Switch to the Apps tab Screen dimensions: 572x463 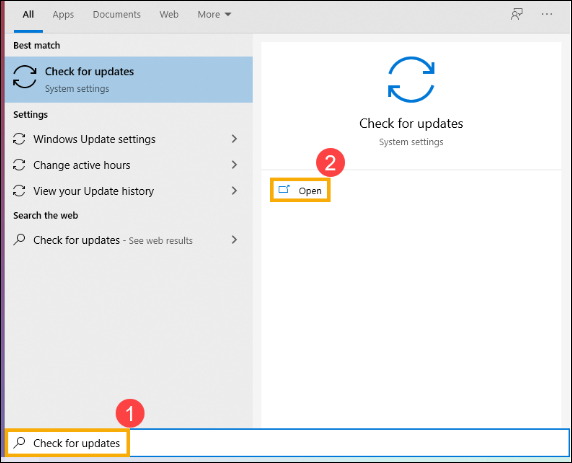(63, 15)
